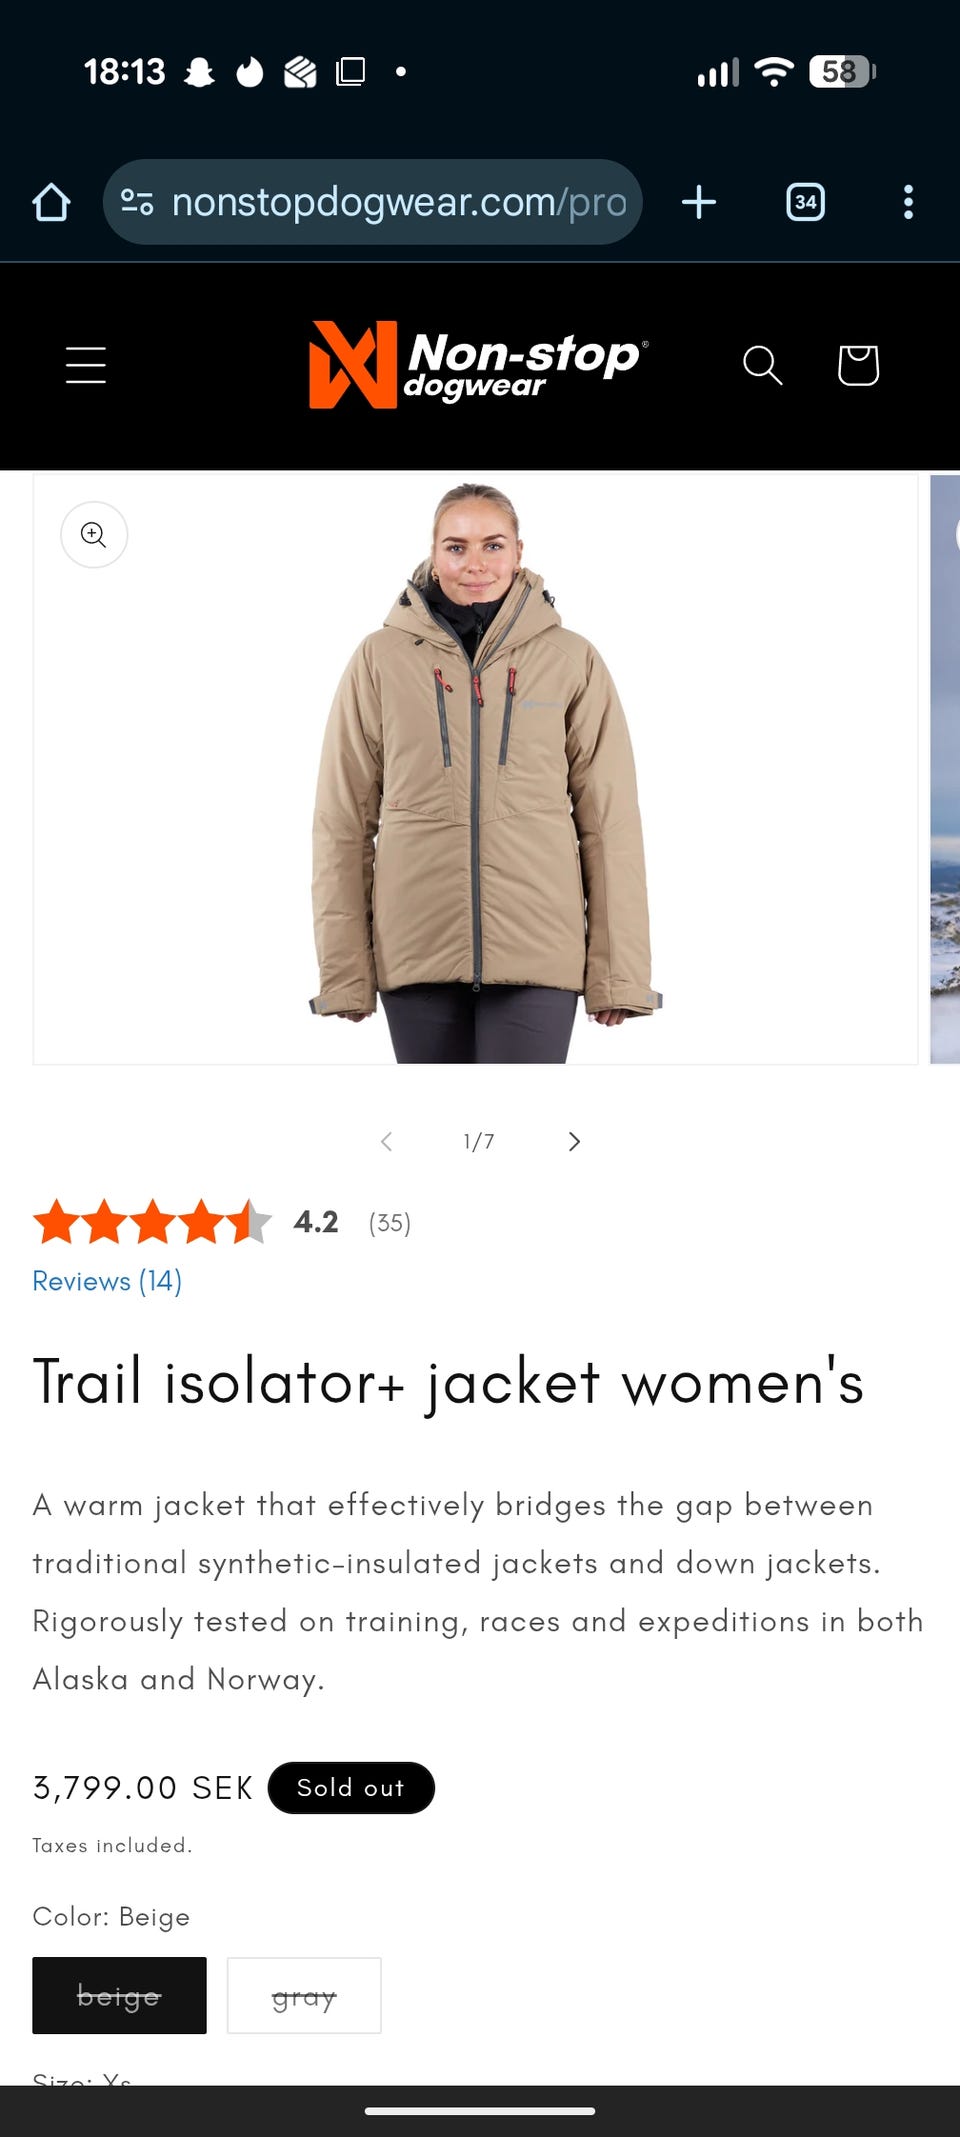Open the shopping cart icon
This screenshot has width=960, height=2137.
858,365
